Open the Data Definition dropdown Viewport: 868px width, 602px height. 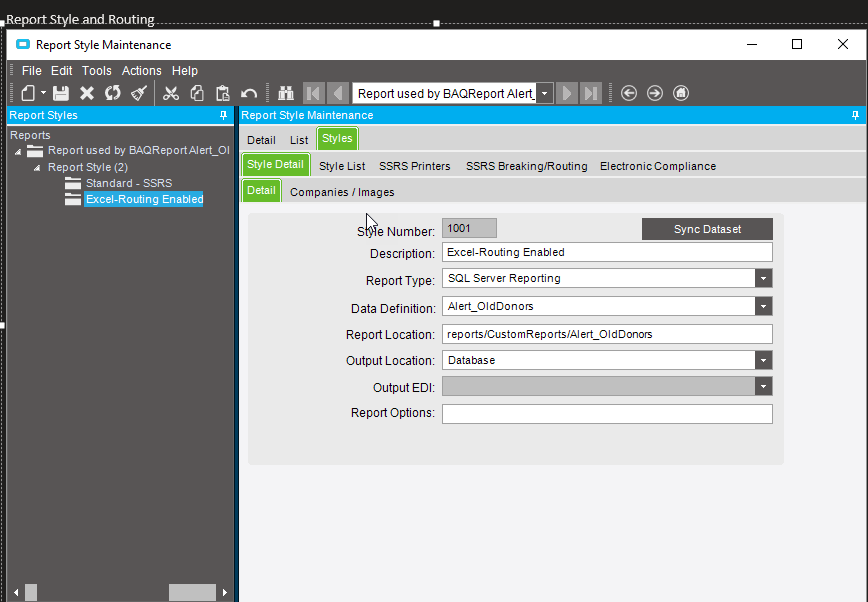763,306
